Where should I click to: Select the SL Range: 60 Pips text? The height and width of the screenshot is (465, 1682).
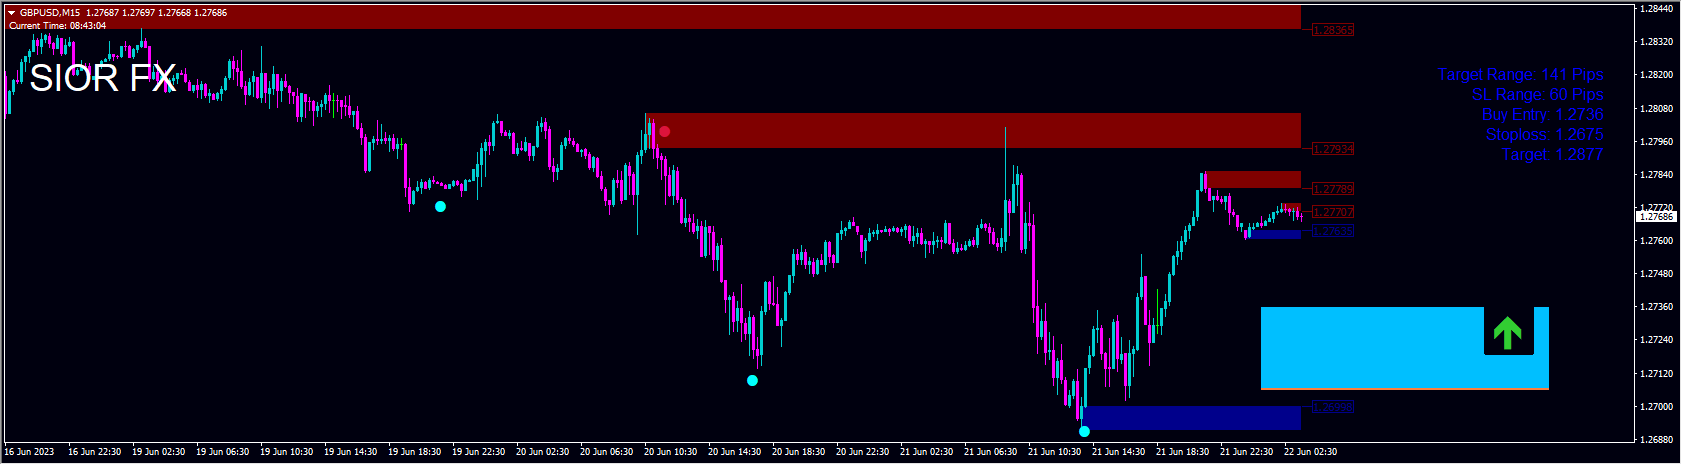[x=1537, y=95]
